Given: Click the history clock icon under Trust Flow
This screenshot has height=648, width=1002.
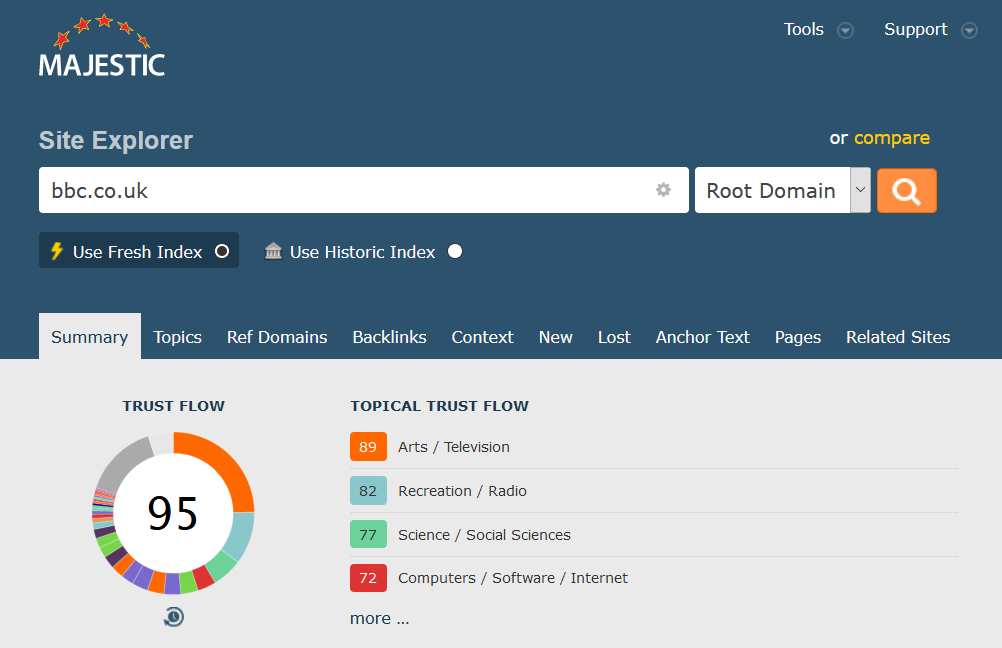Looking at the screenshot, I should tap(174, 617).
